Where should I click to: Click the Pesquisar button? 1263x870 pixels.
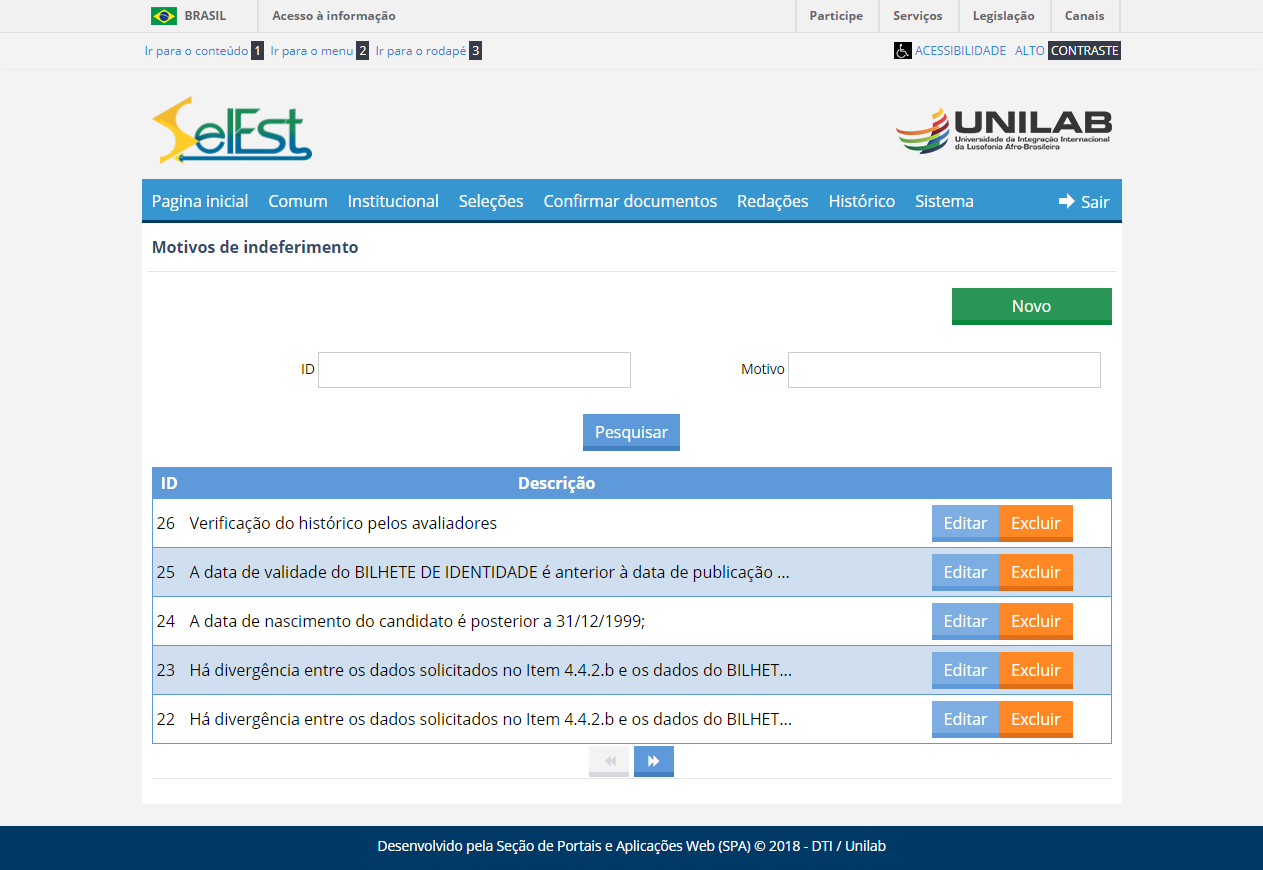coord(631,432)
